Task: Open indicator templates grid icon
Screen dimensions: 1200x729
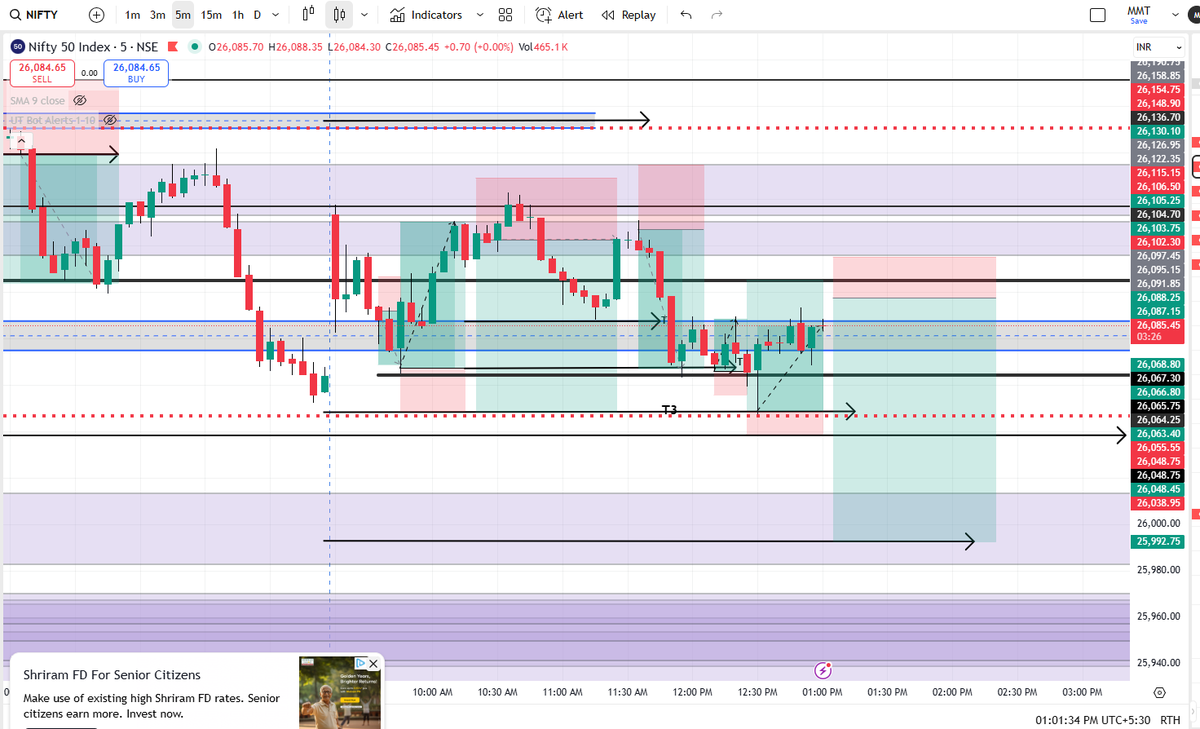Action: (506, 15)
